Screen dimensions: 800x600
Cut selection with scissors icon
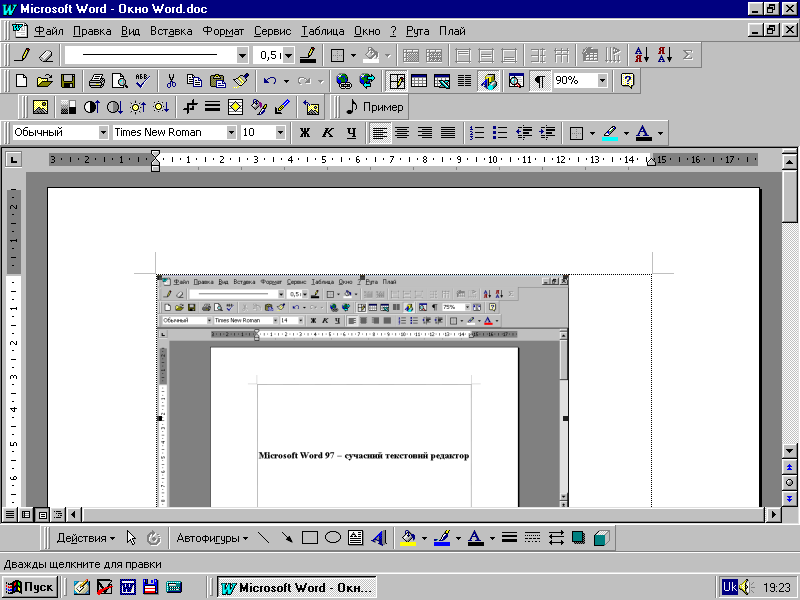click(x=171, y=81)
